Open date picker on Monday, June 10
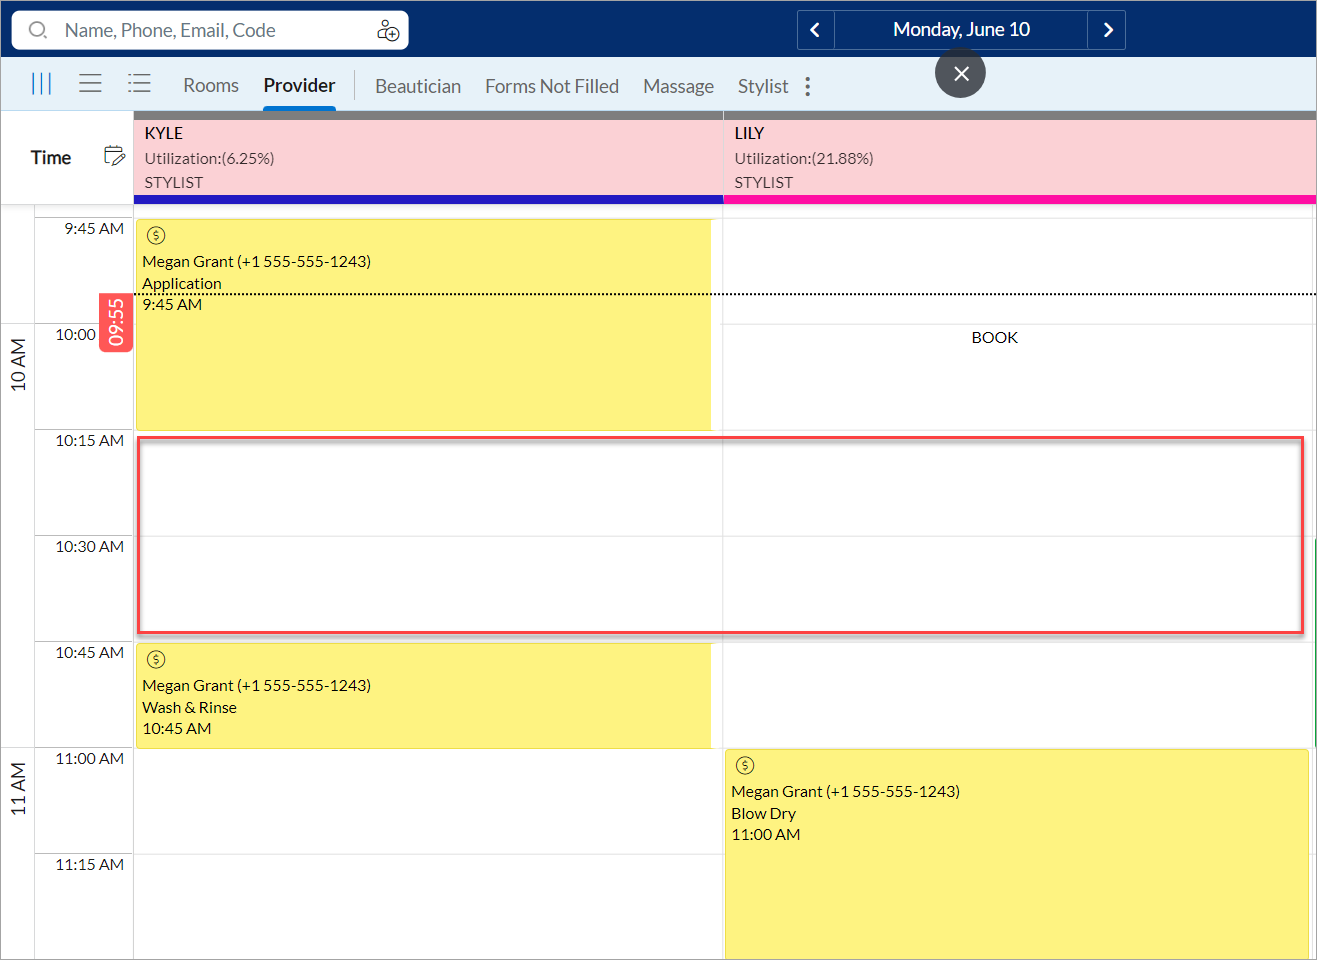 961,30
